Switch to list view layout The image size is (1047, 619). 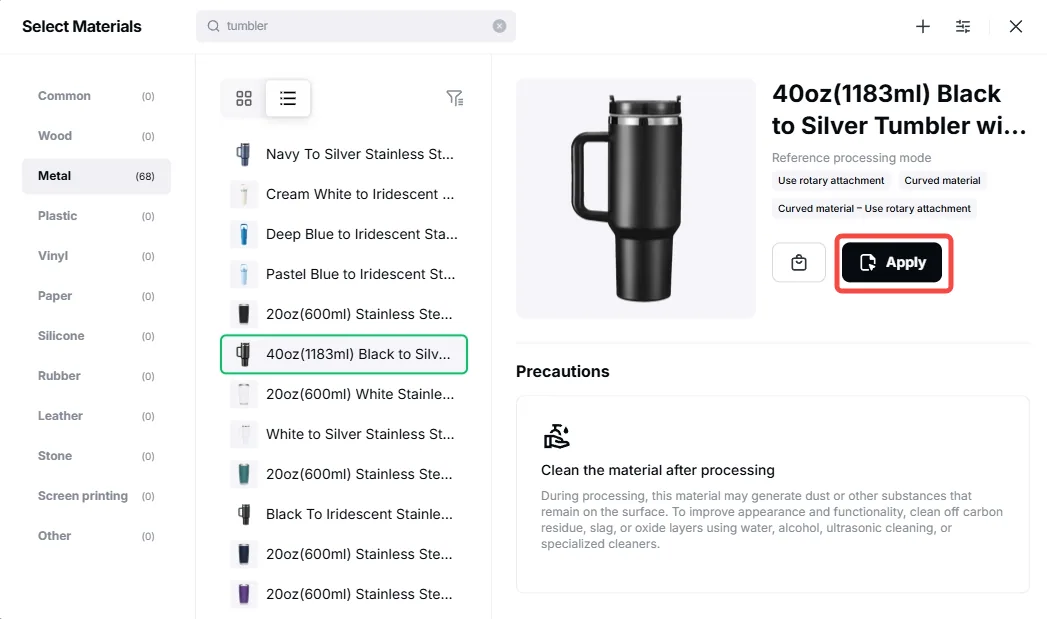(x=288, y=99)
